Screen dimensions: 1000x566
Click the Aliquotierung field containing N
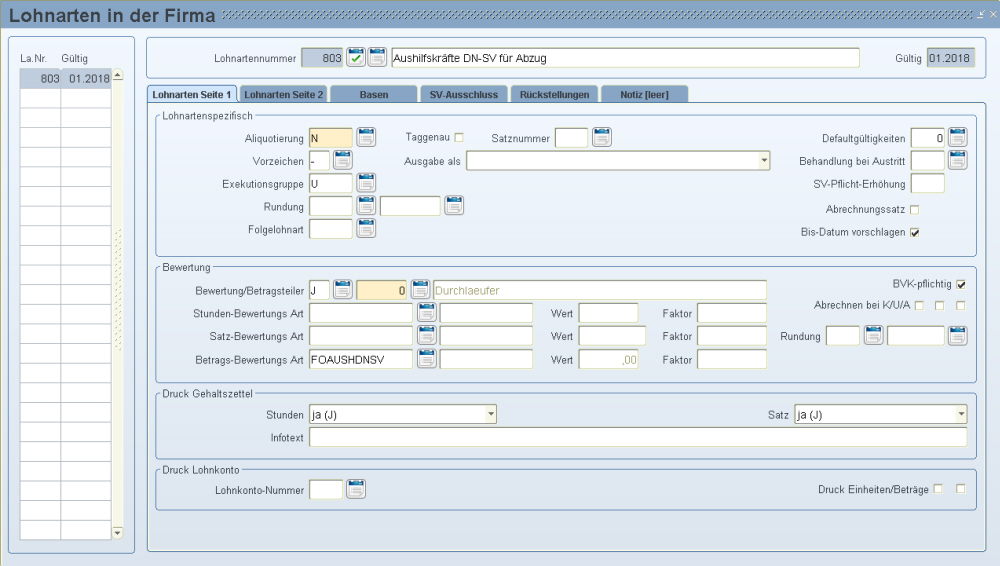click(330, 138)
